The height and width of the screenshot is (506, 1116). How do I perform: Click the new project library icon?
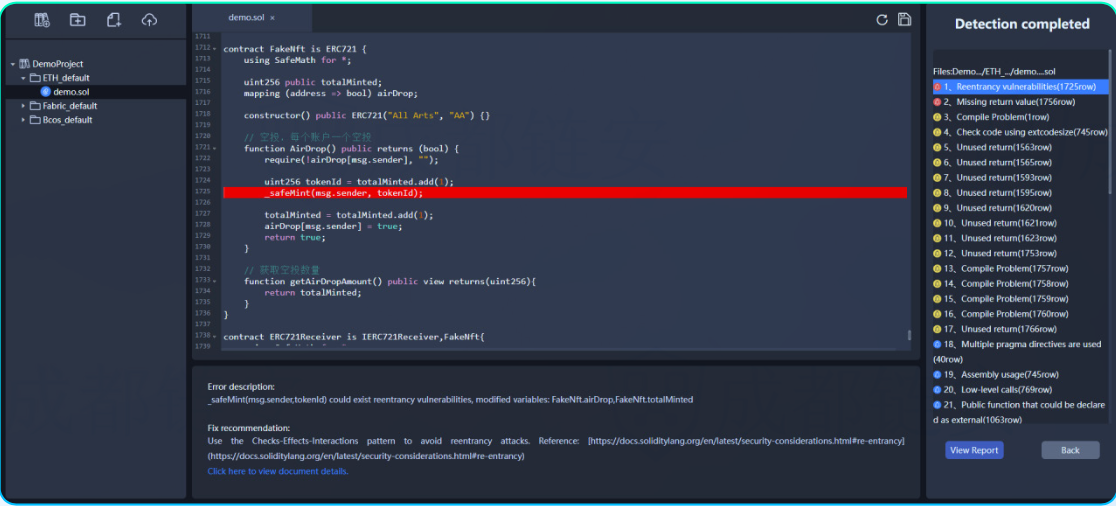click(42, 20)
